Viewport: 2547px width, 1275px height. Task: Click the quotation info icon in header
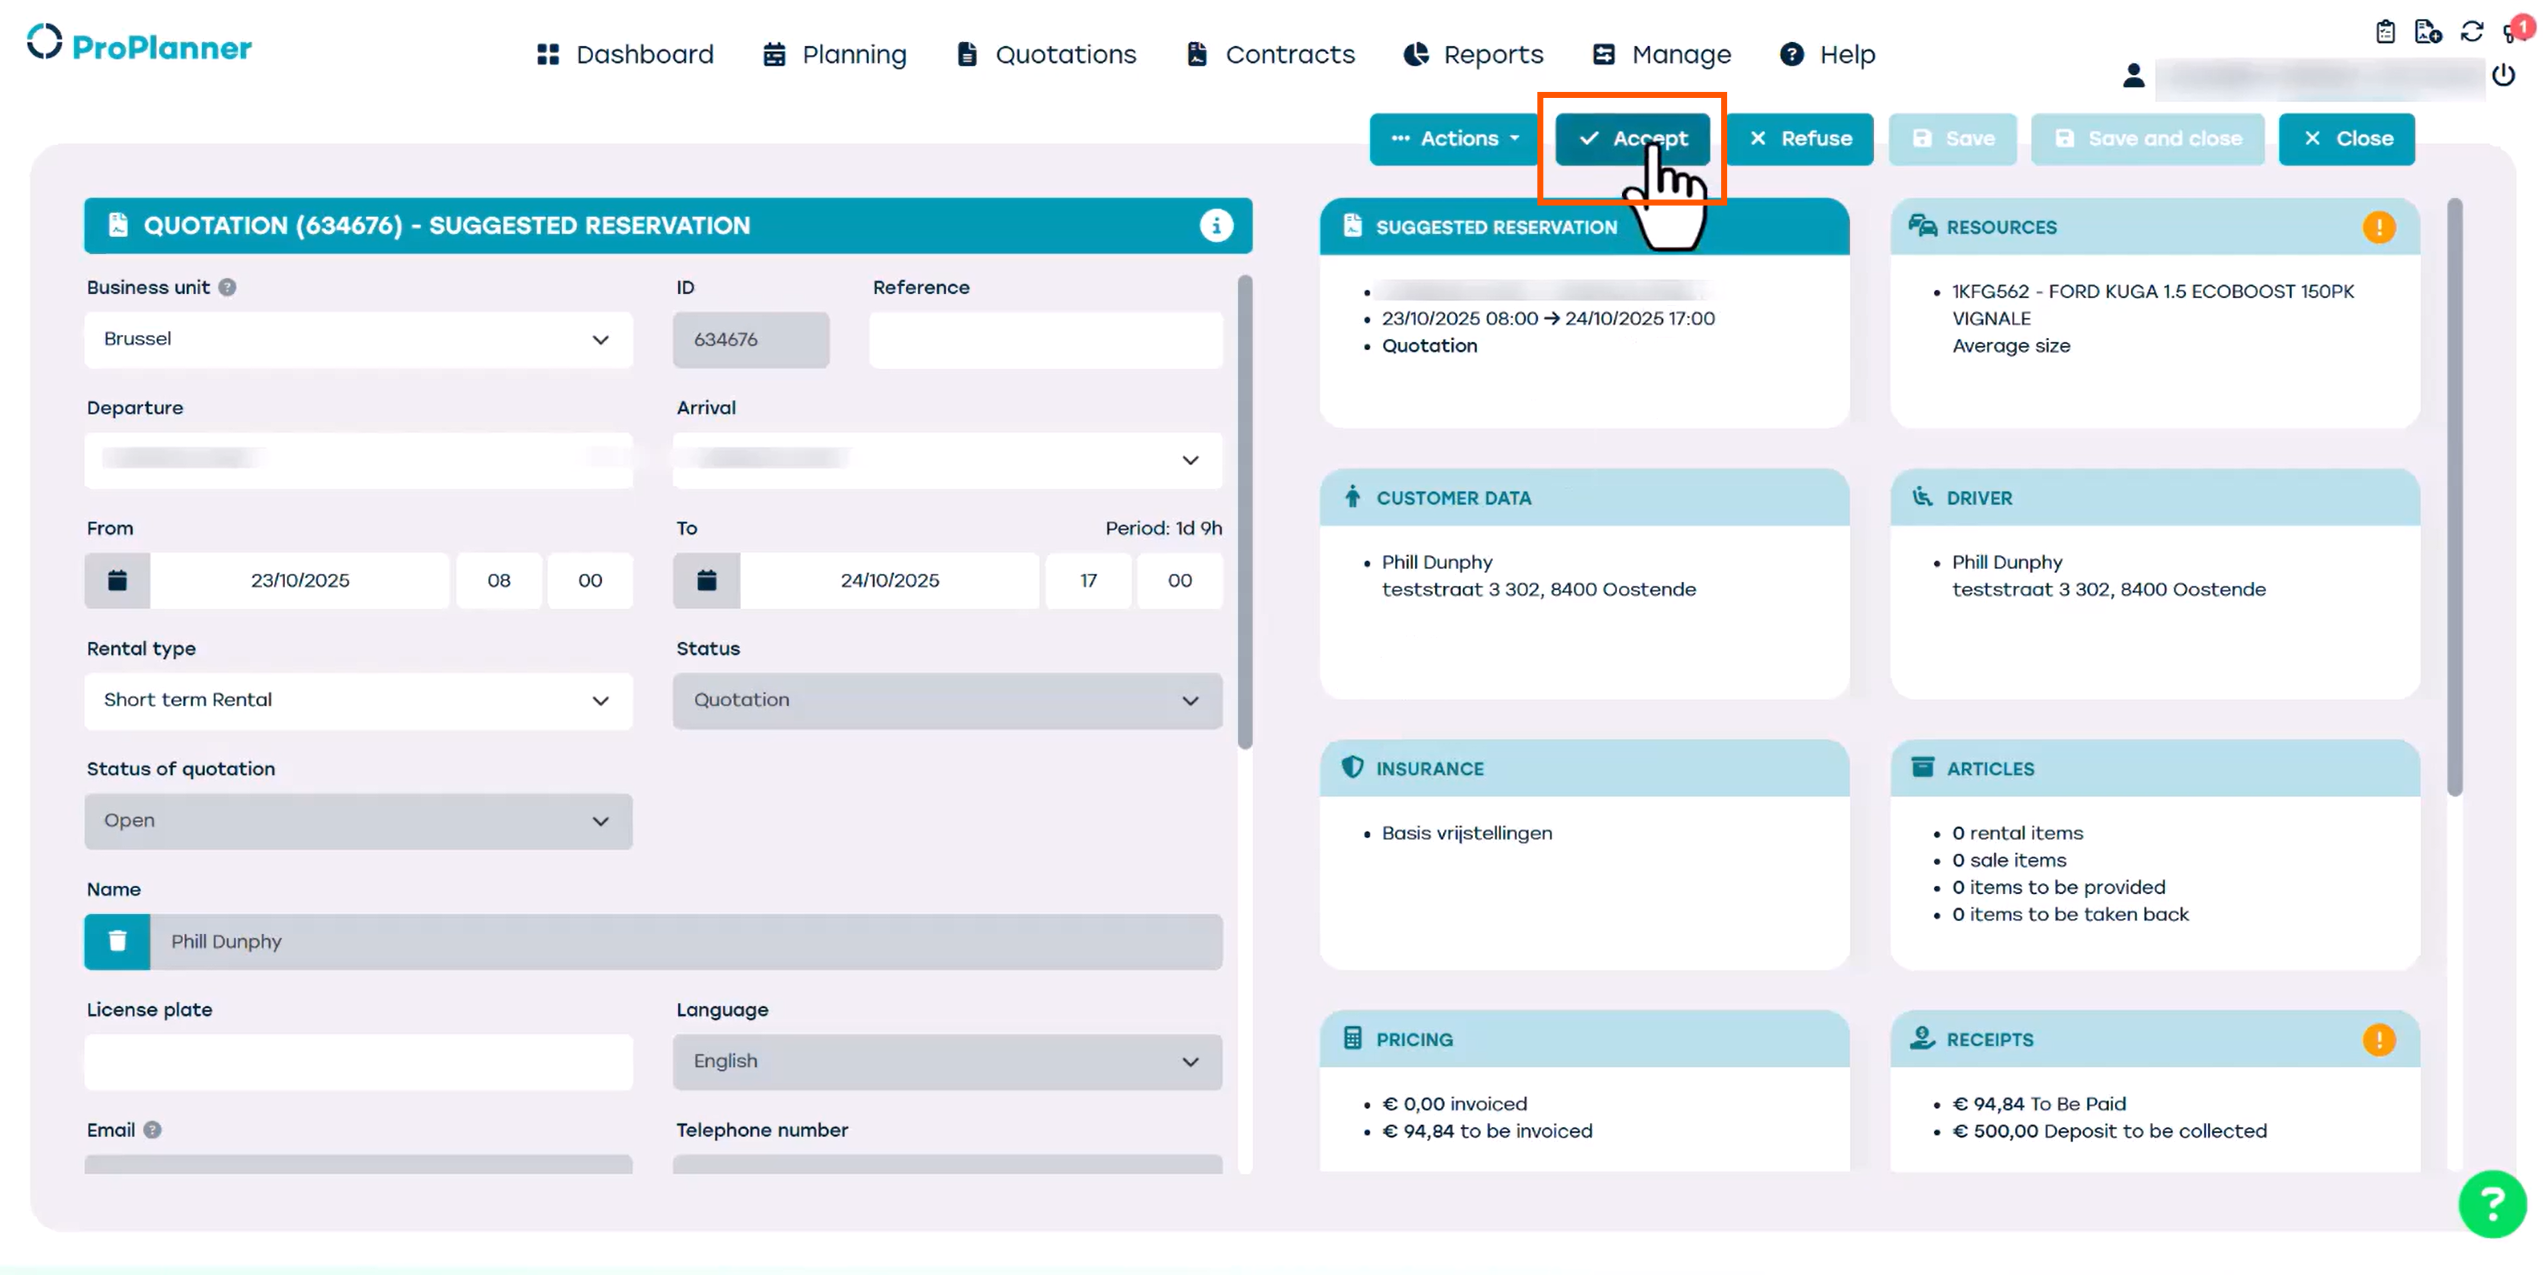click(x=1215, y=226)
